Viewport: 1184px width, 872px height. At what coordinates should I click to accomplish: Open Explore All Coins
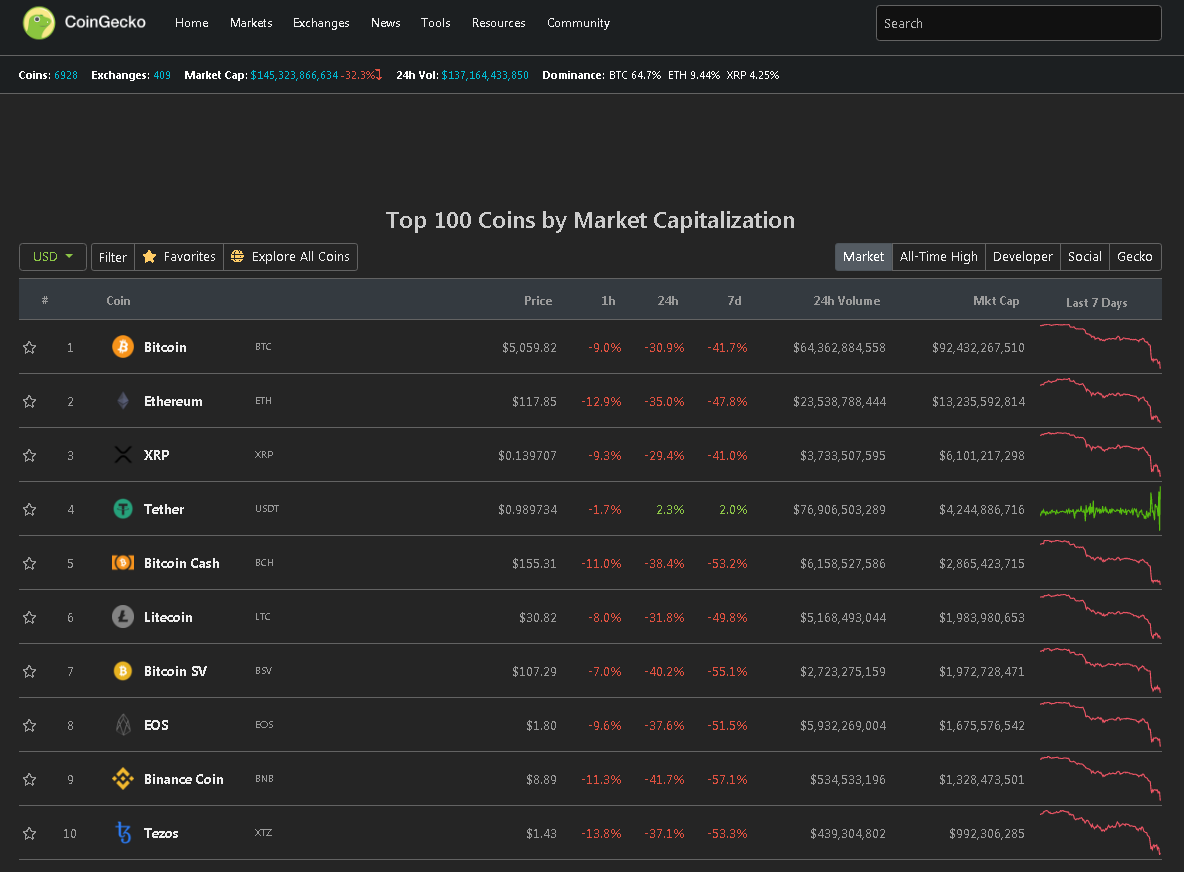pyautogui.click(x=290, y=257)
